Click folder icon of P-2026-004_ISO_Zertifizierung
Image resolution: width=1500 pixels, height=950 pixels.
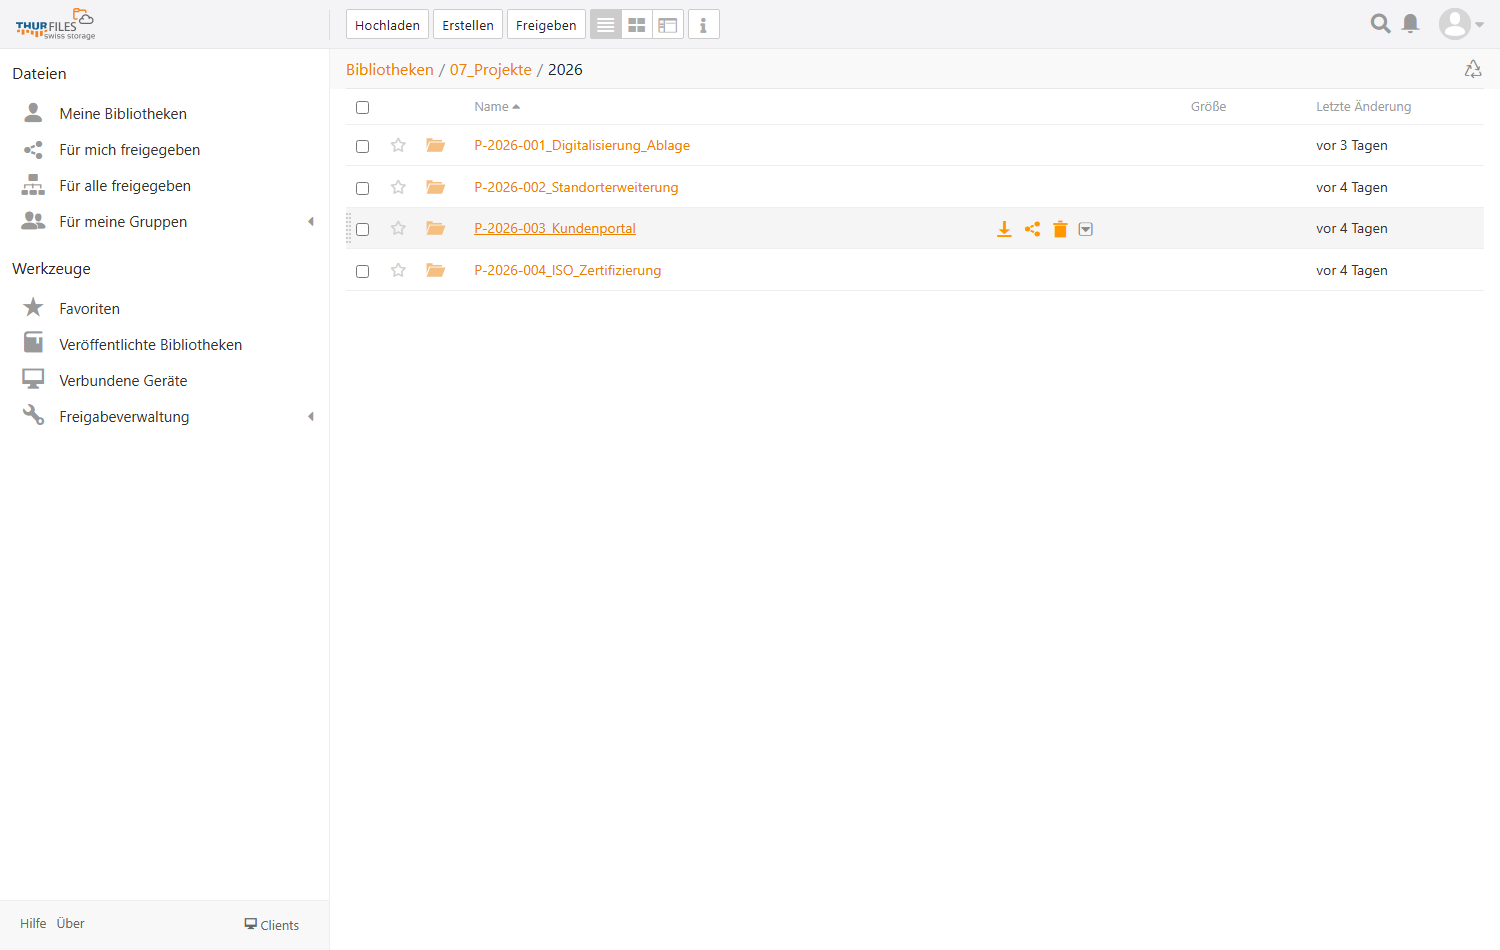tap(435, 270)
